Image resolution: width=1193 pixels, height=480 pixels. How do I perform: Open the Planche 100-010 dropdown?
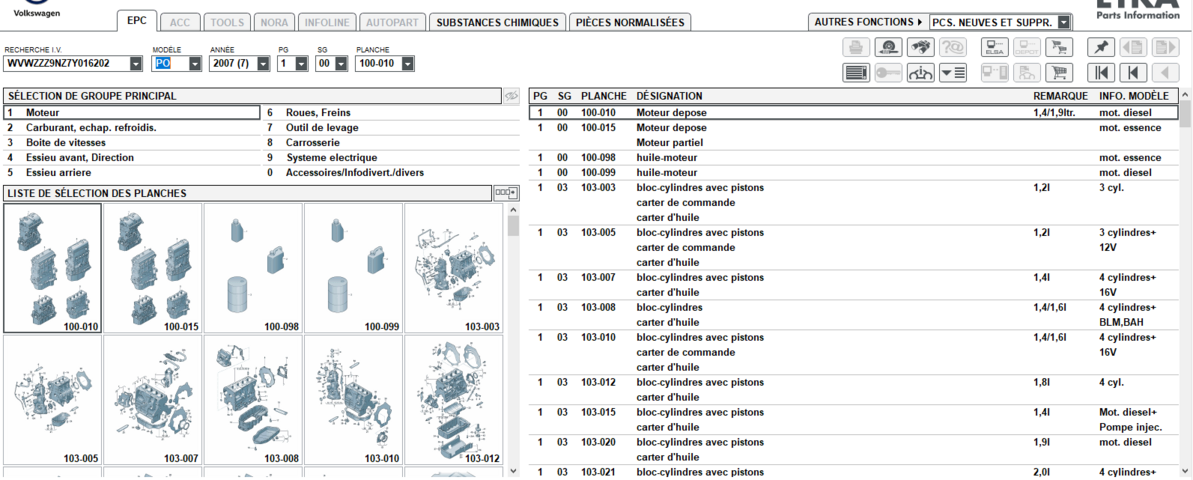pyautogui.click(x=408, y=64)
